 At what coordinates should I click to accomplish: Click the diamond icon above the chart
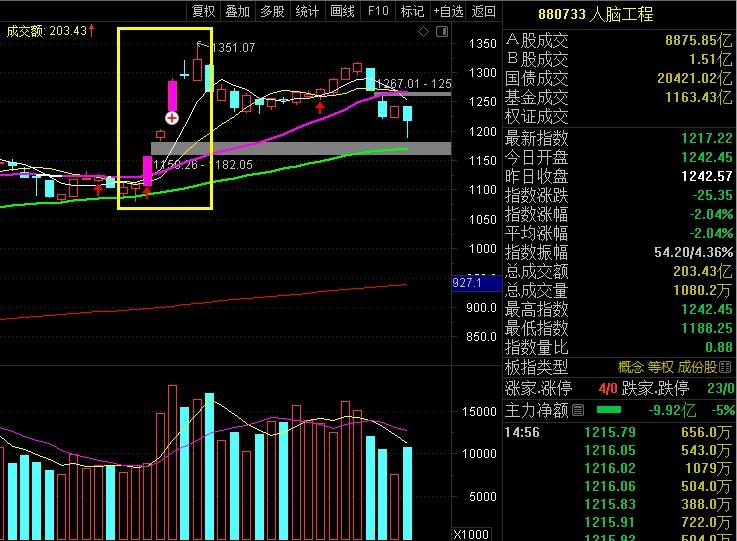coord(423,31)
